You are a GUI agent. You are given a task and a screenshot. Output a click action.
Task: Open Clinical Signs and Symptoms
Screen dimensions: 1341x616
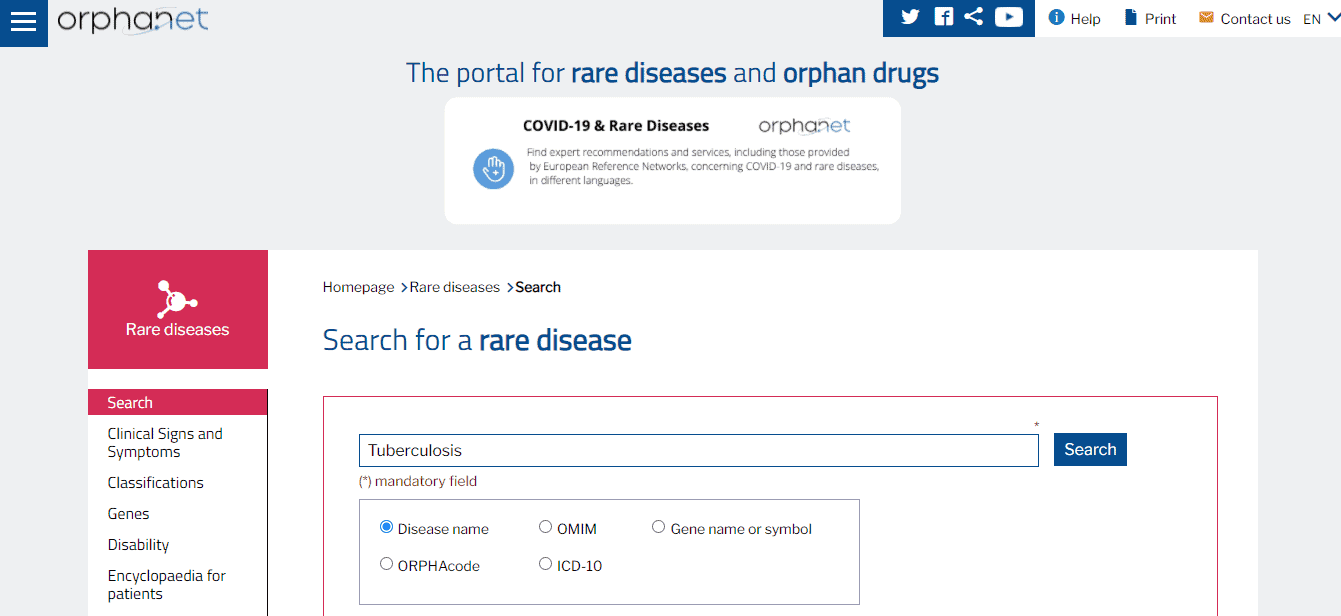[x=165, y=443]
